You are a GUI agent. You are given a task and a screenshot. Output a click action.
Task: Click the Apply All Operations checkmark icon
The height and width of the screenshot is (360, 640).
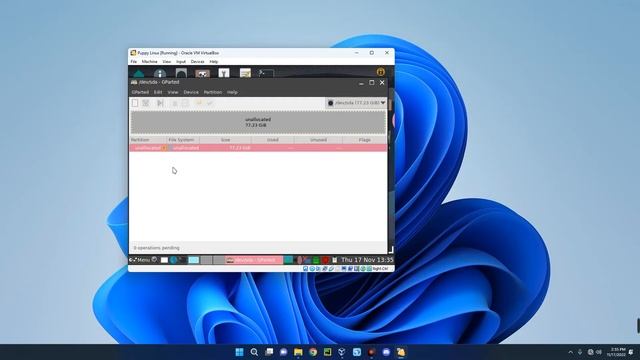tap(210, 103)
